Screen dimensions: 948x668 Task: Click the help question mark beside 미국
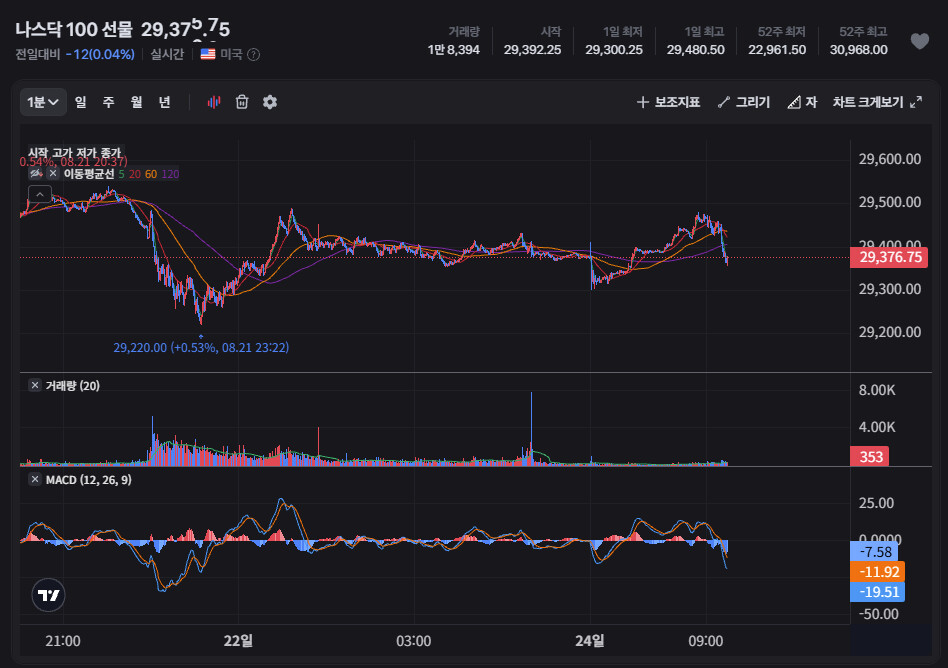tap(254, 54)
